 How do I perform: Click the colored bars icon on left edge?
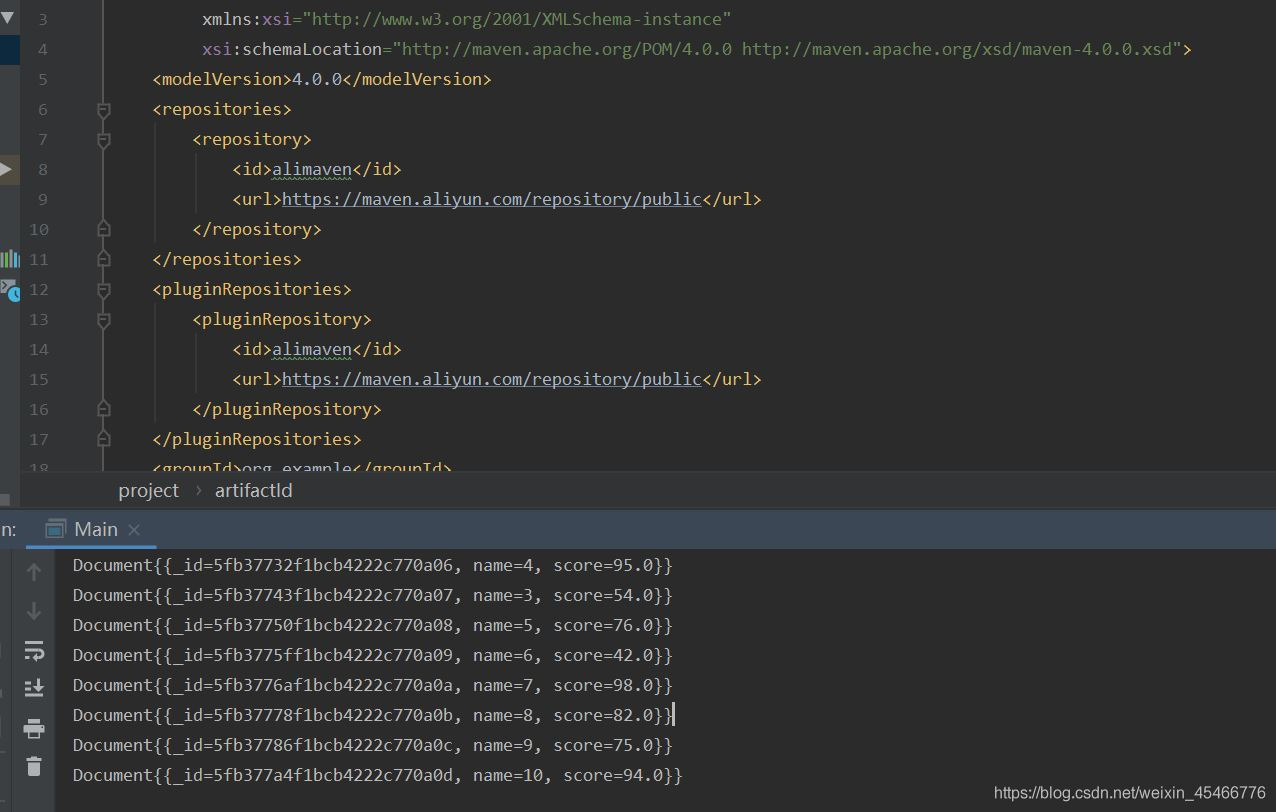tap(9, 259)
